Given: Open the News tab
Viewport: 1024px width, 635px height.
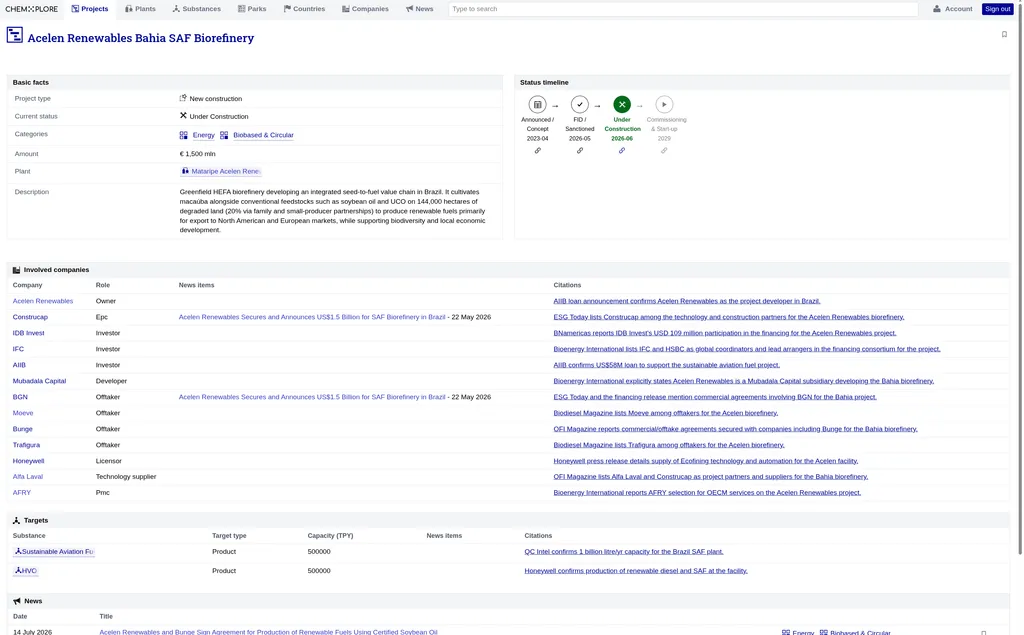Looking at the screenshot, I should click(419, 8).
